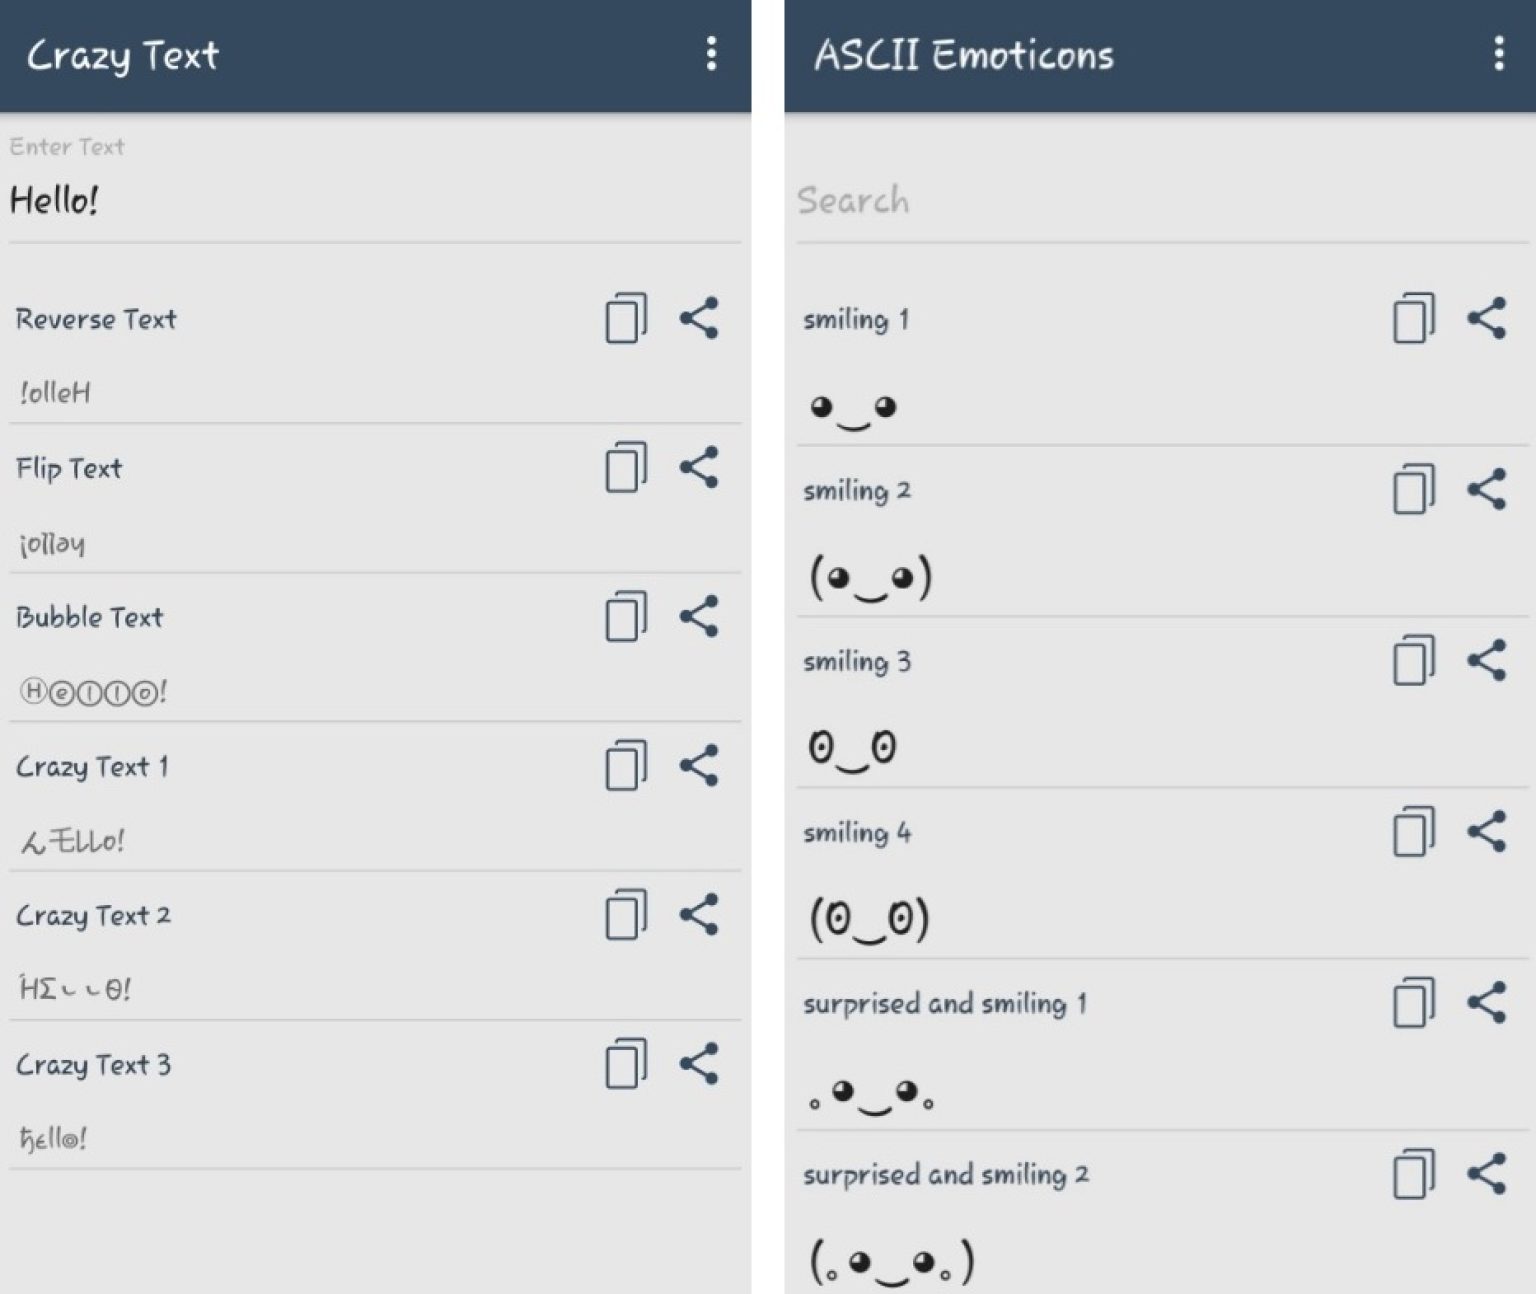
Task: Share the Crazy Text 1 result
Action: point(699,765)
